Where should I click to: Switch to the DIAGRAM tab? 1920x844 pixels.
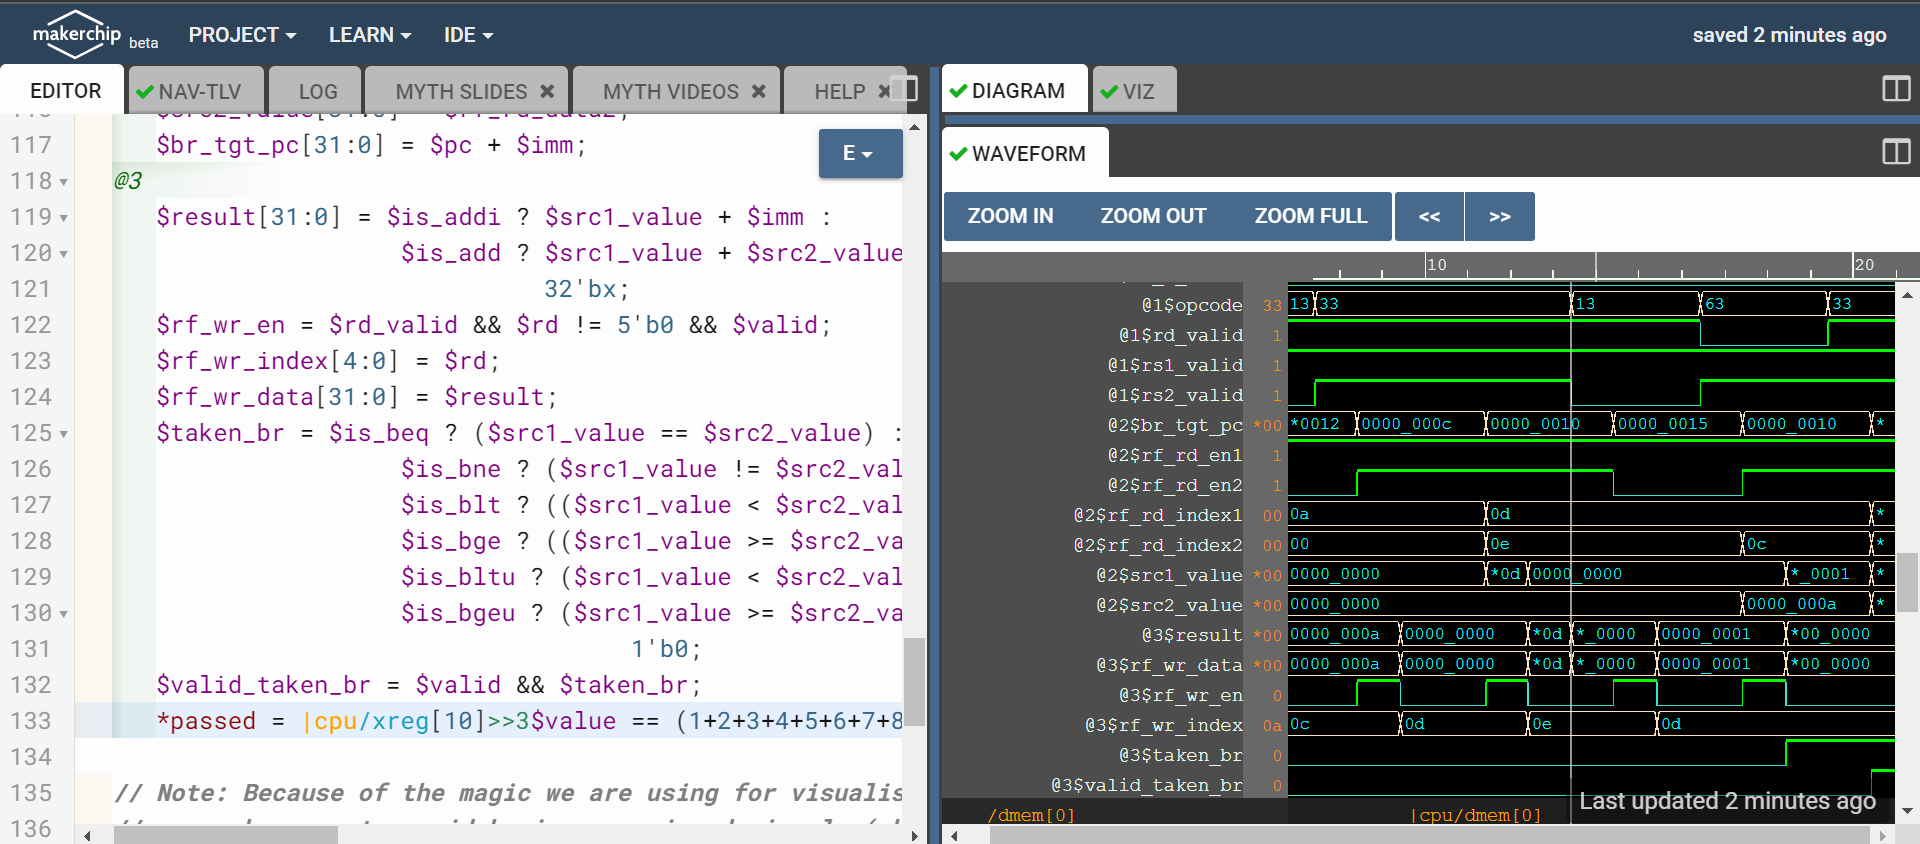1015,91
